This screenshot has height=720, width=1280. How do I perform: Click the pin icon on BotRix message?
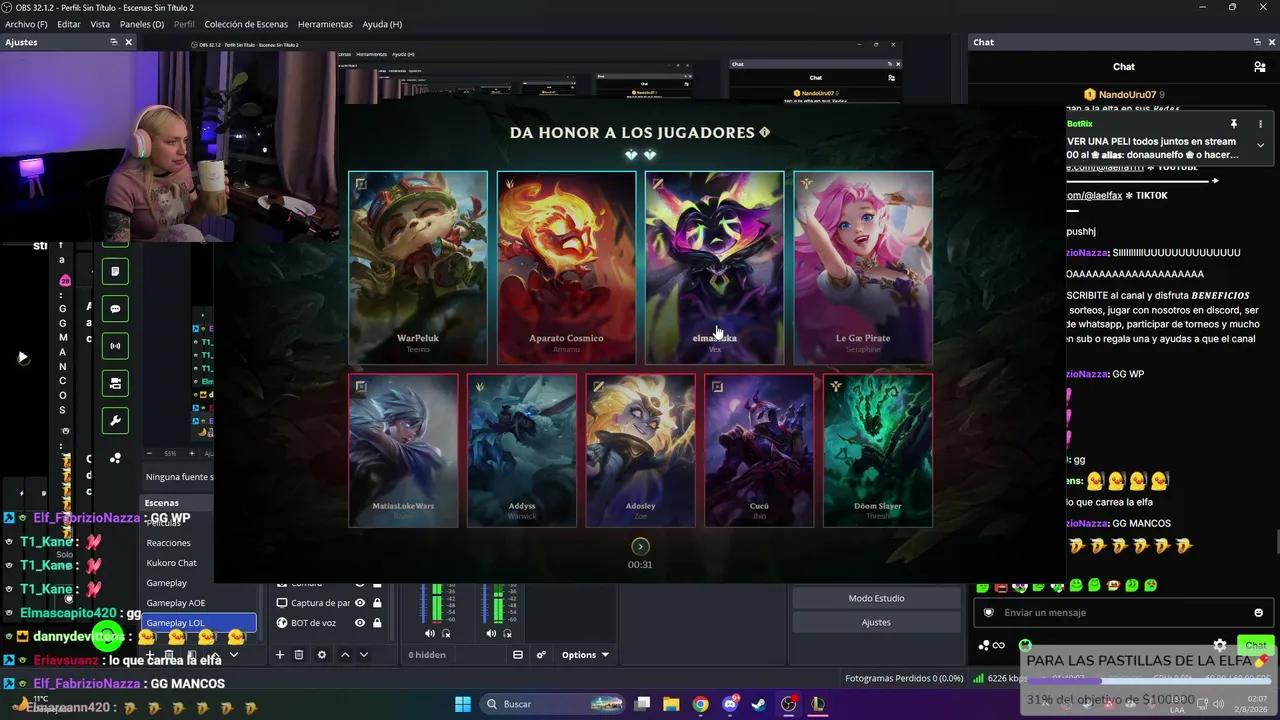[1234, 124]
